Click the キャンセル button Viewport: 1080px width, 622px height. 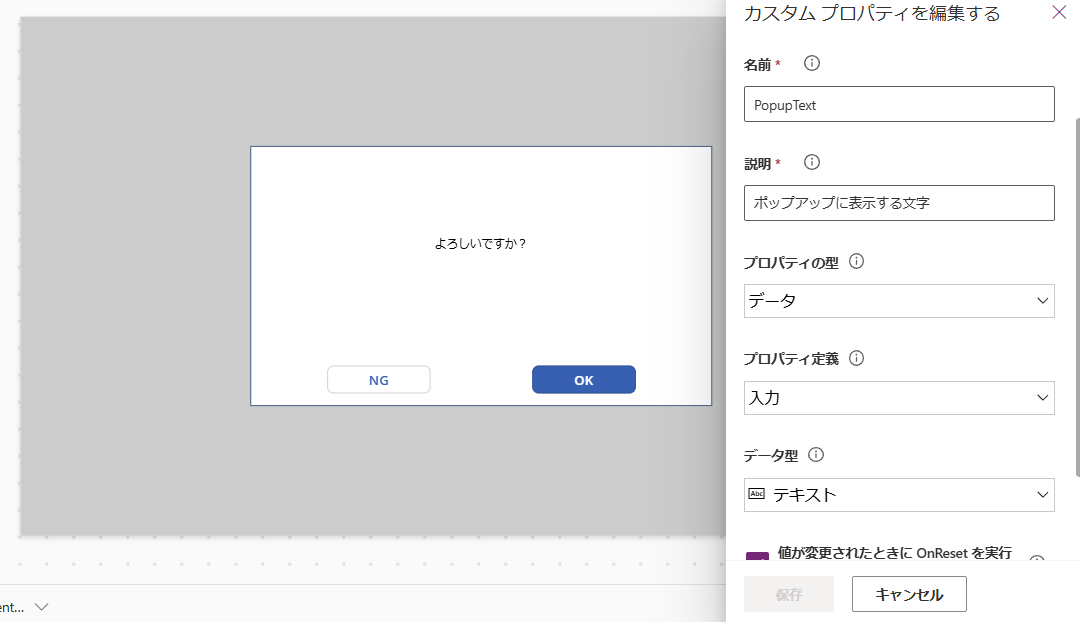point(909,594)
